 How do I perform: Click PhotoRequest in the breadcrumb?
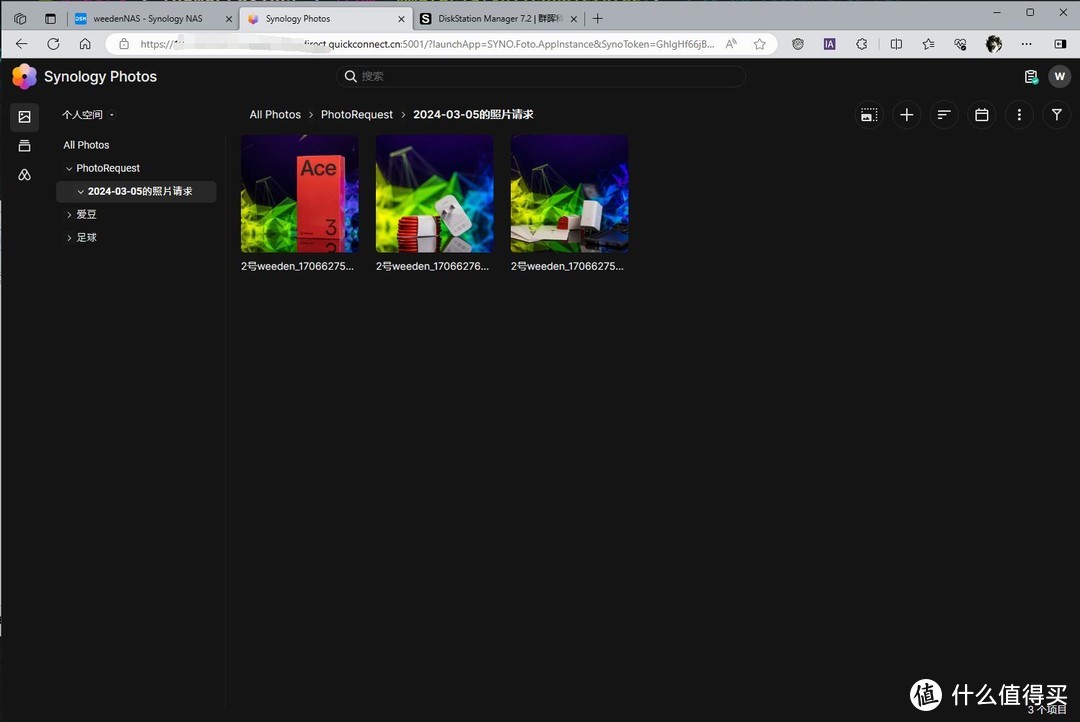(357, 114)
